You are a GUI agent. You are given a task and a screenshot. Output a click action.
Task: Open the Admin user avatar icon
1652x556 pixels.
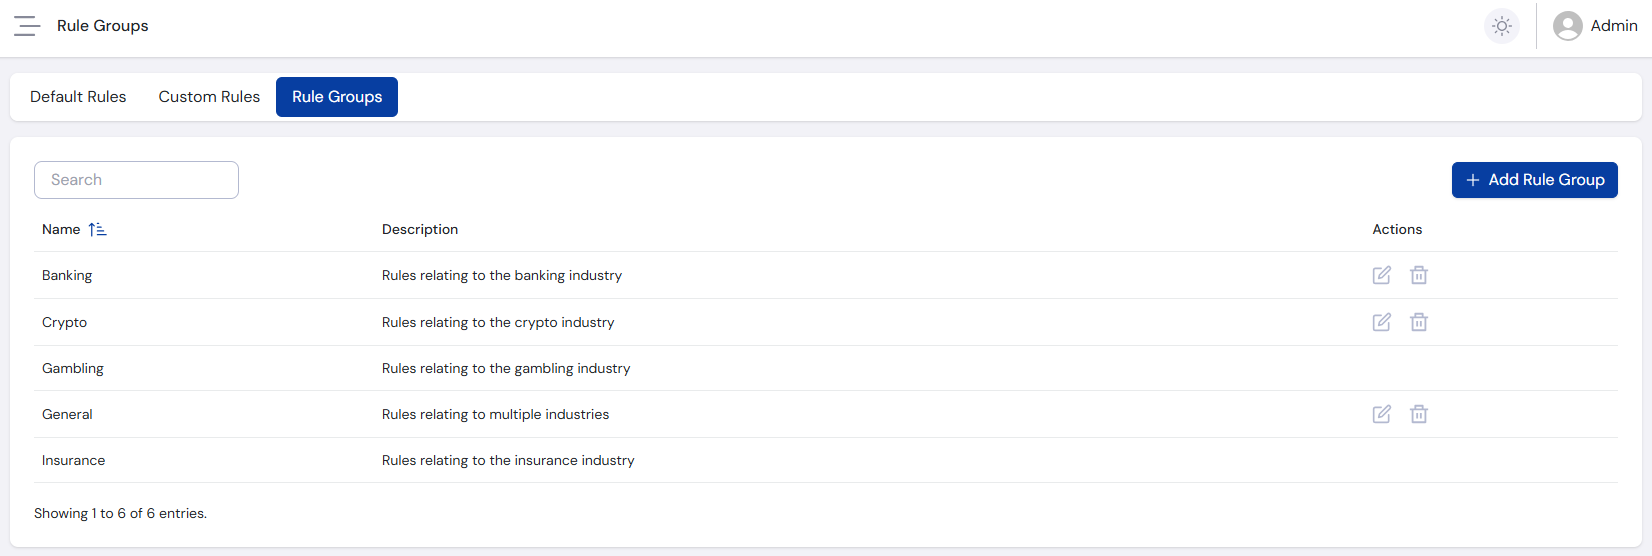[x=1567, y=26]
